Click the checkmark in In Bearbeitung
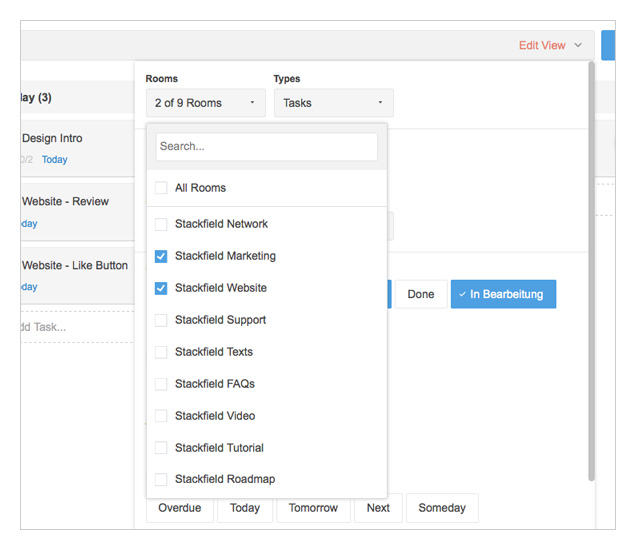Viewport: 636px width, 550px height. (462, 294)
